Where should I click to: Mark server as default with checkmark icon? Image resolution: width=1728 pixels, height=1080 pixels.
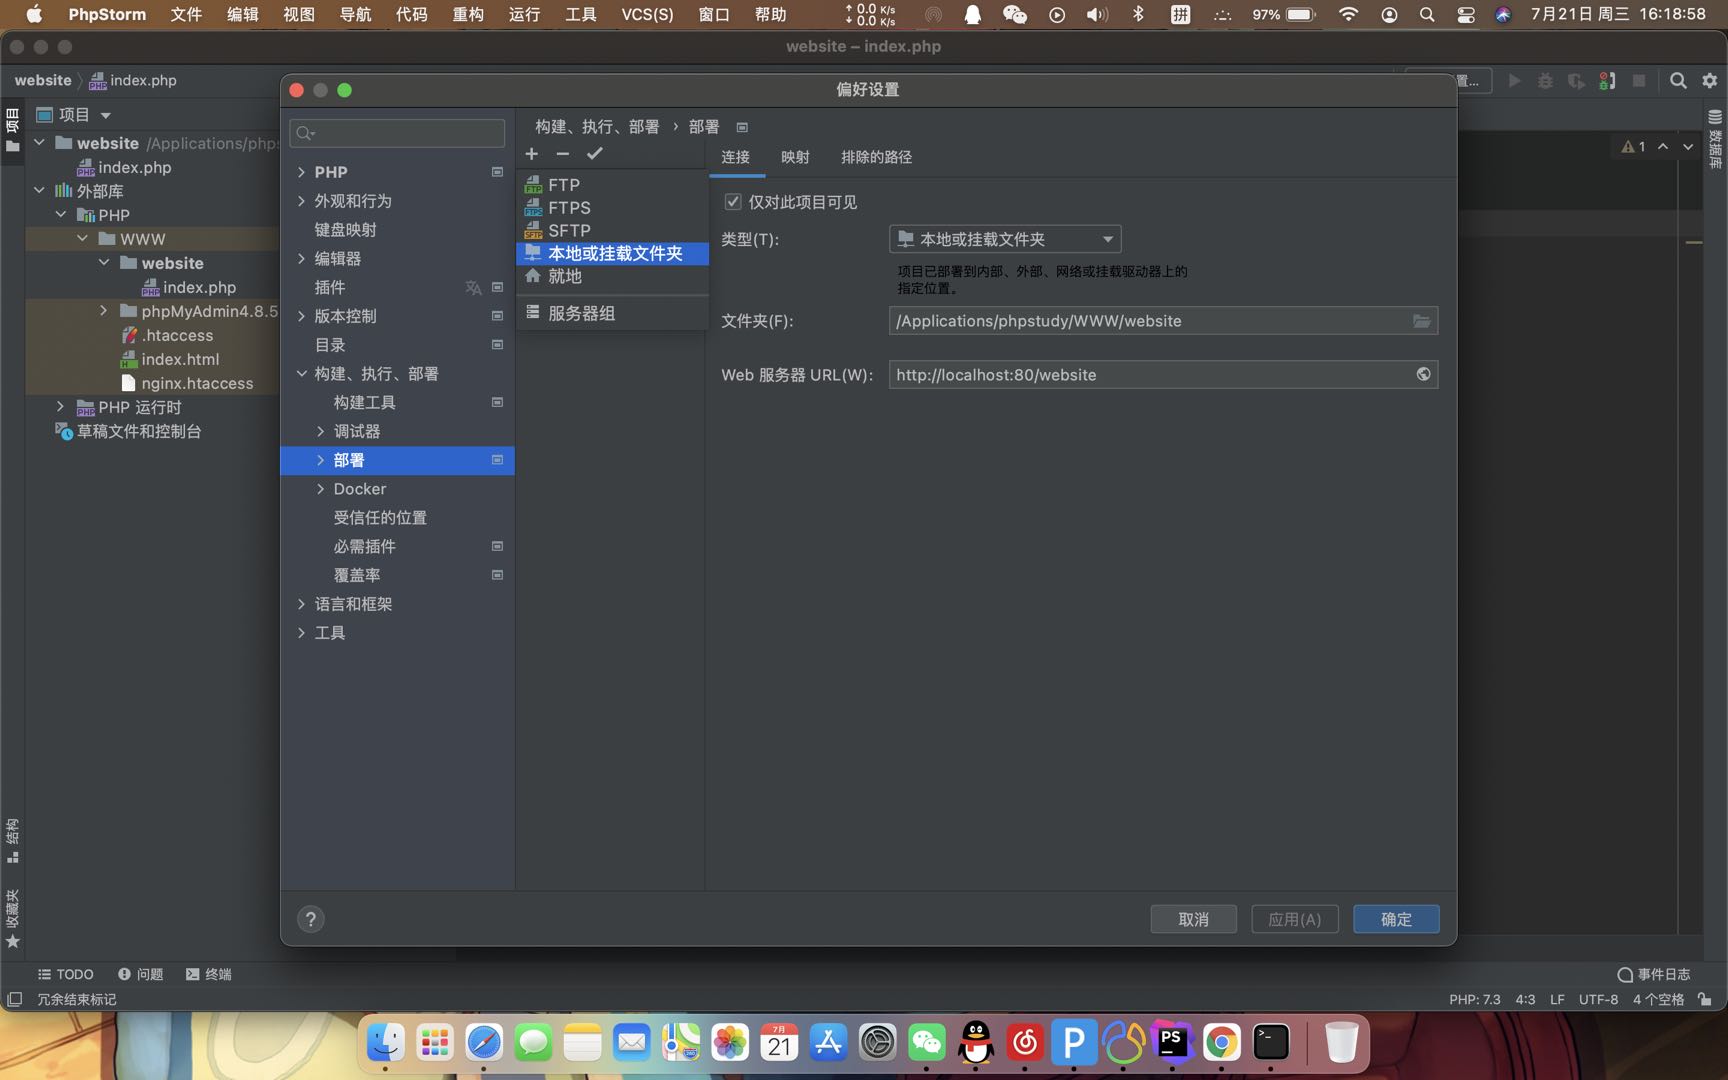595,153
